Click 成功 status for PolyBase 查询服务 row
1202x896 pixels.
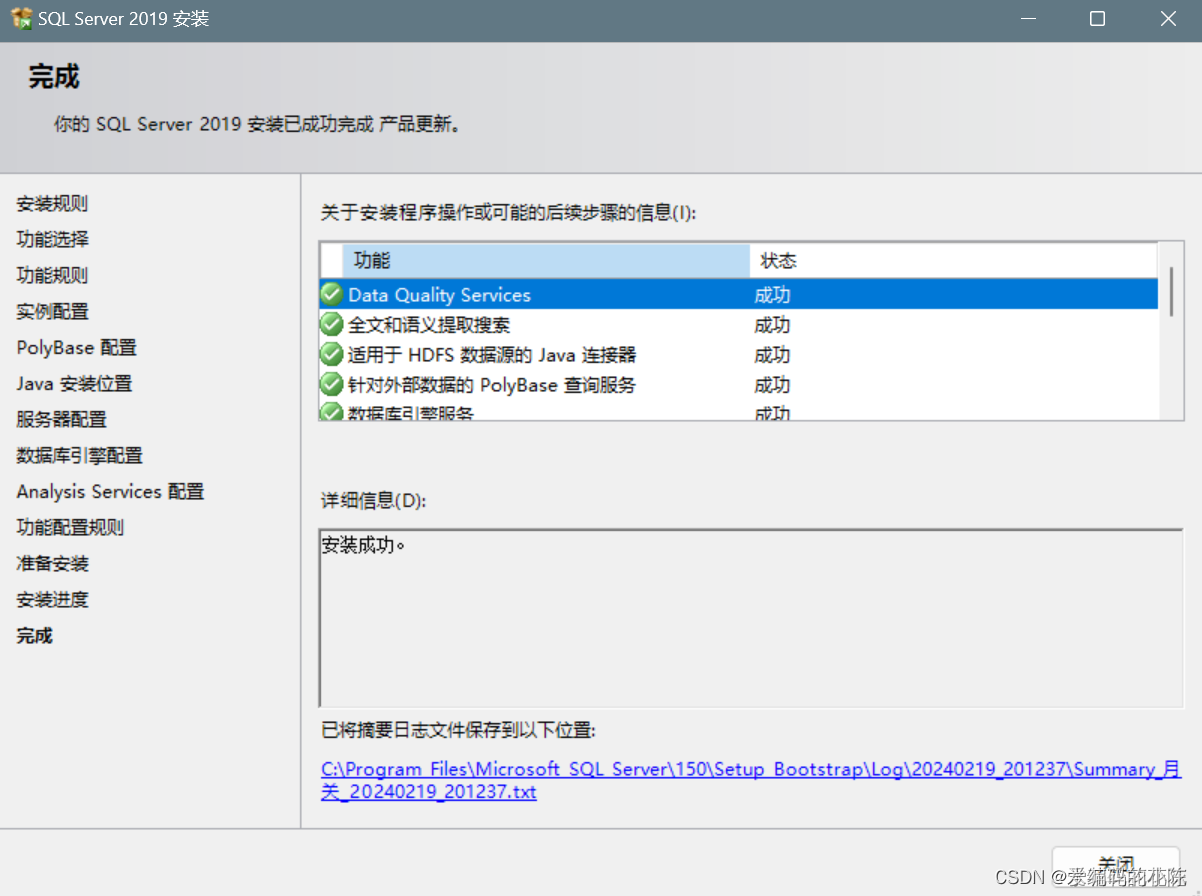point(772,385)
